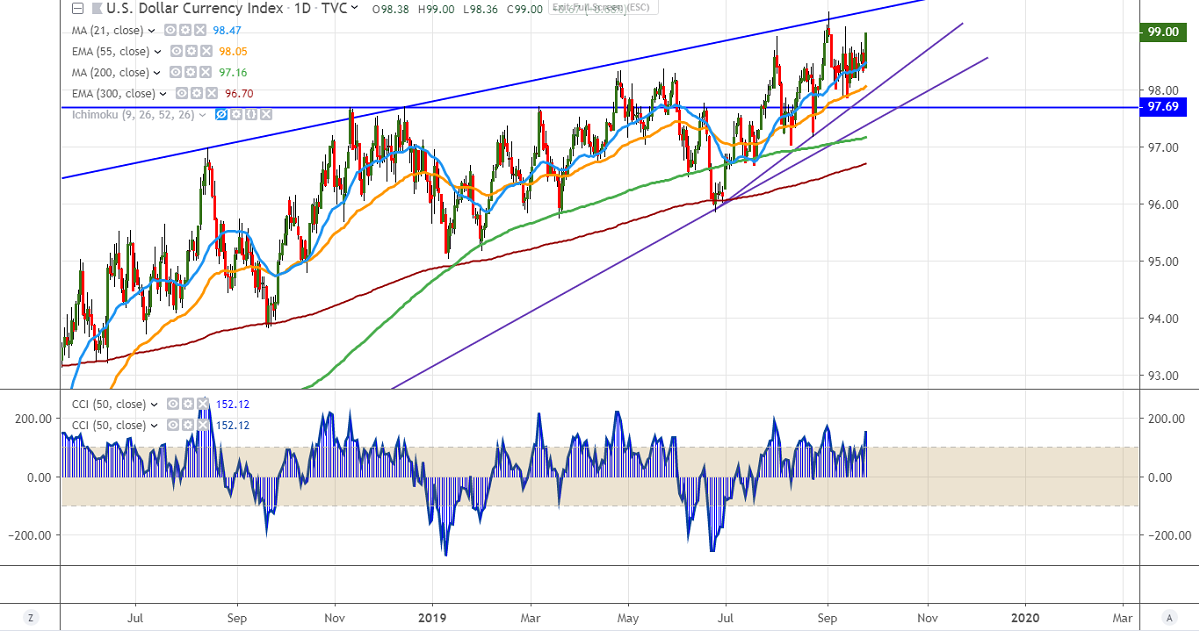The height and width of the screenshot is (631, 1199).
Task: Click the opening price O98.38 in header
Action: point(390,9)
